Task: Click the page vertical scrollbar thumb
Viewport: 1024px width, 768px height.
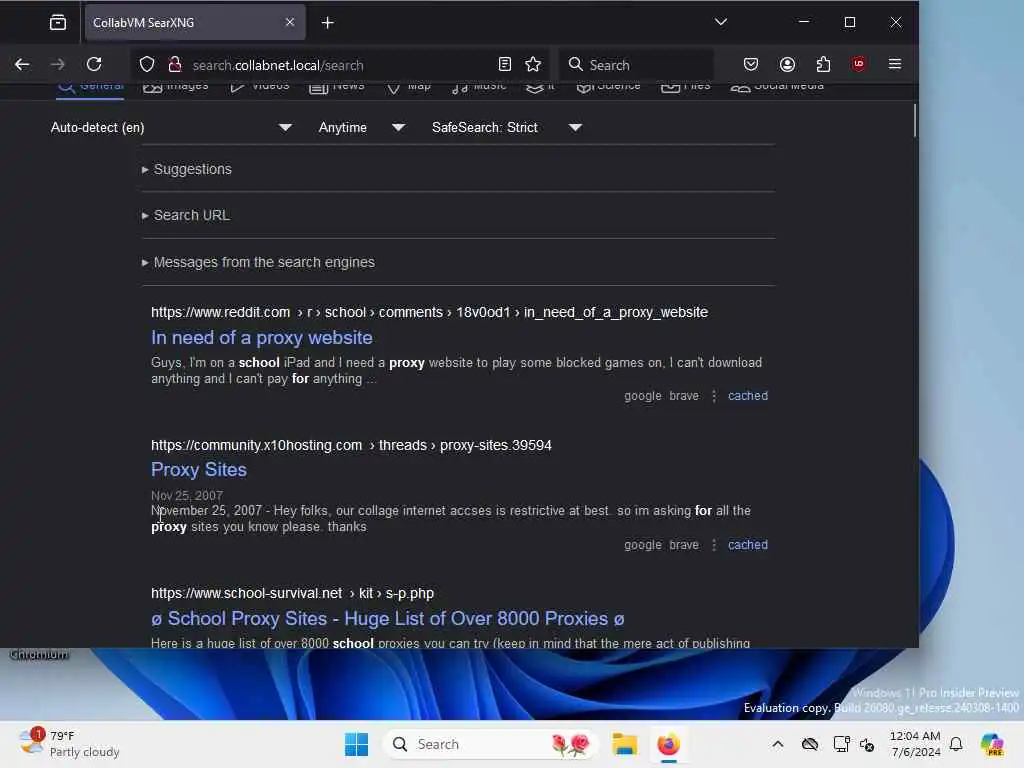Action: click(914, 121)
